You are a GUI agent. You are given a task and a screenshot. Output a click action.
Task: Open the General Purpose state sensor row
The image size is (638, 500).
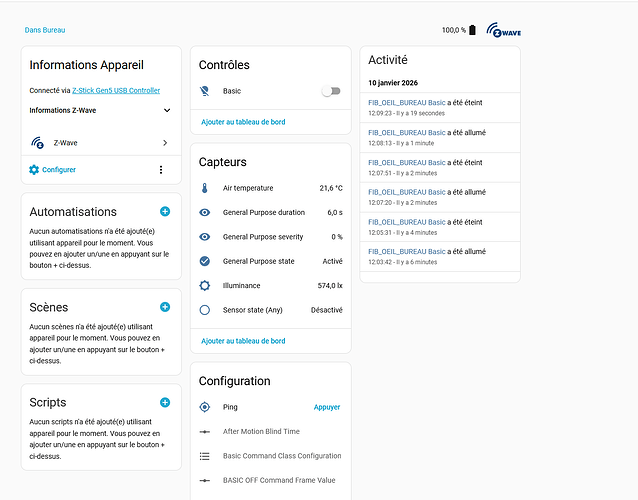[270, 261]
